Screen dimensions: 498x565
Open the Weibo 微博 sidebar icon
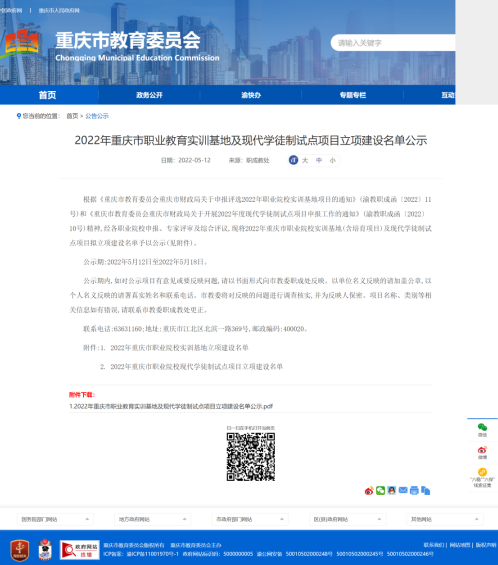coord(482,452)
